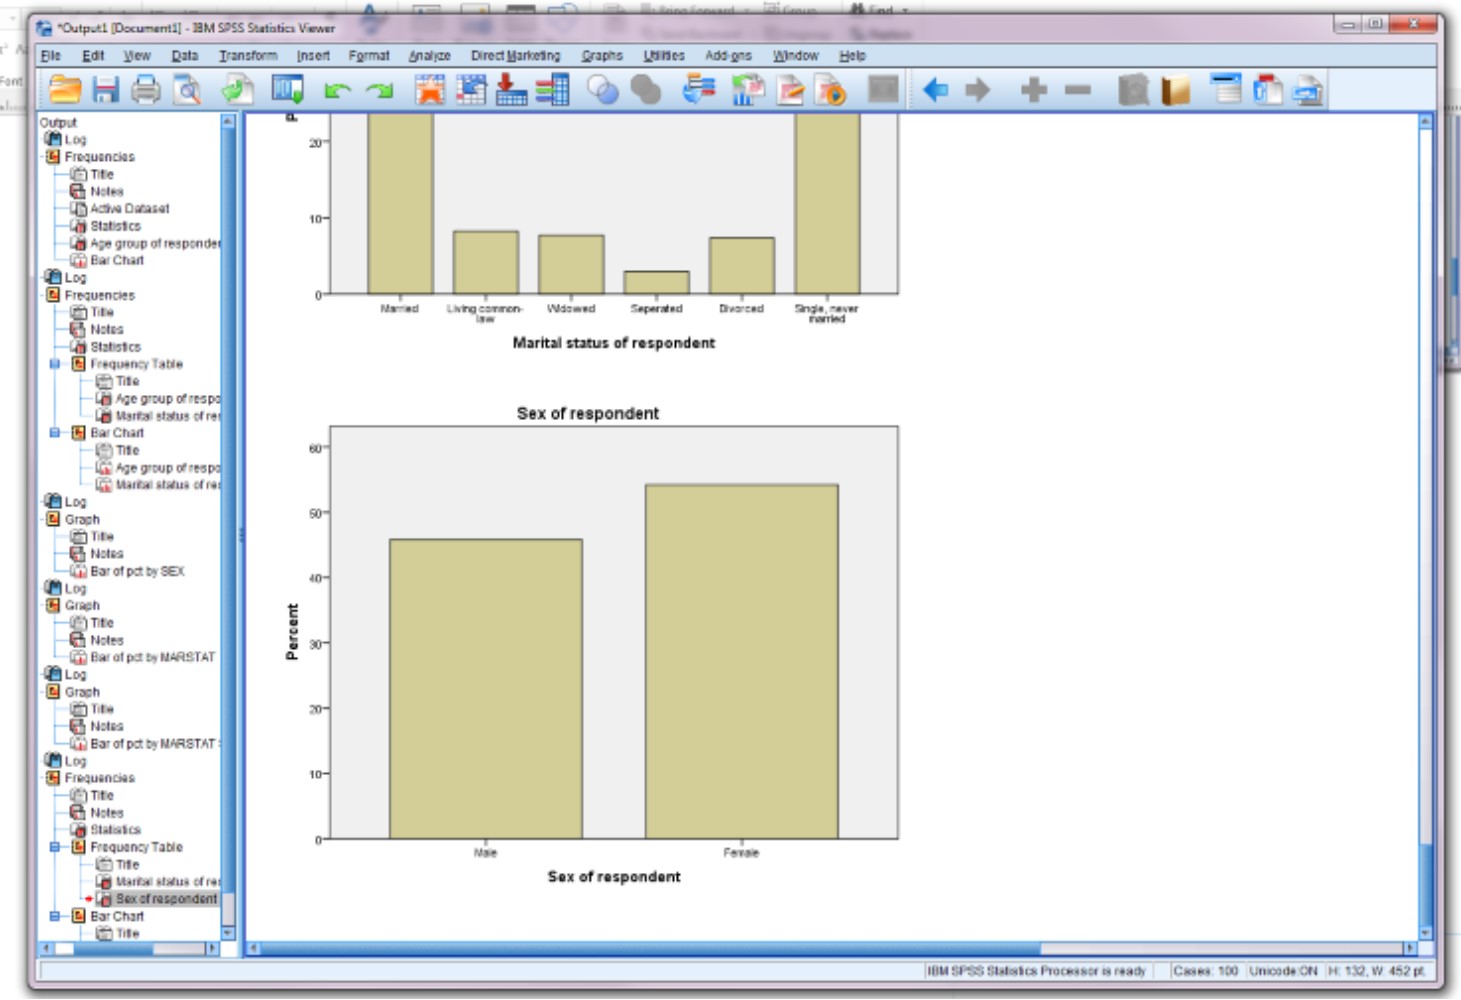Open the Graphs menu
The width and height of the screenshot is (1461, 1000).
click(602, 56)
